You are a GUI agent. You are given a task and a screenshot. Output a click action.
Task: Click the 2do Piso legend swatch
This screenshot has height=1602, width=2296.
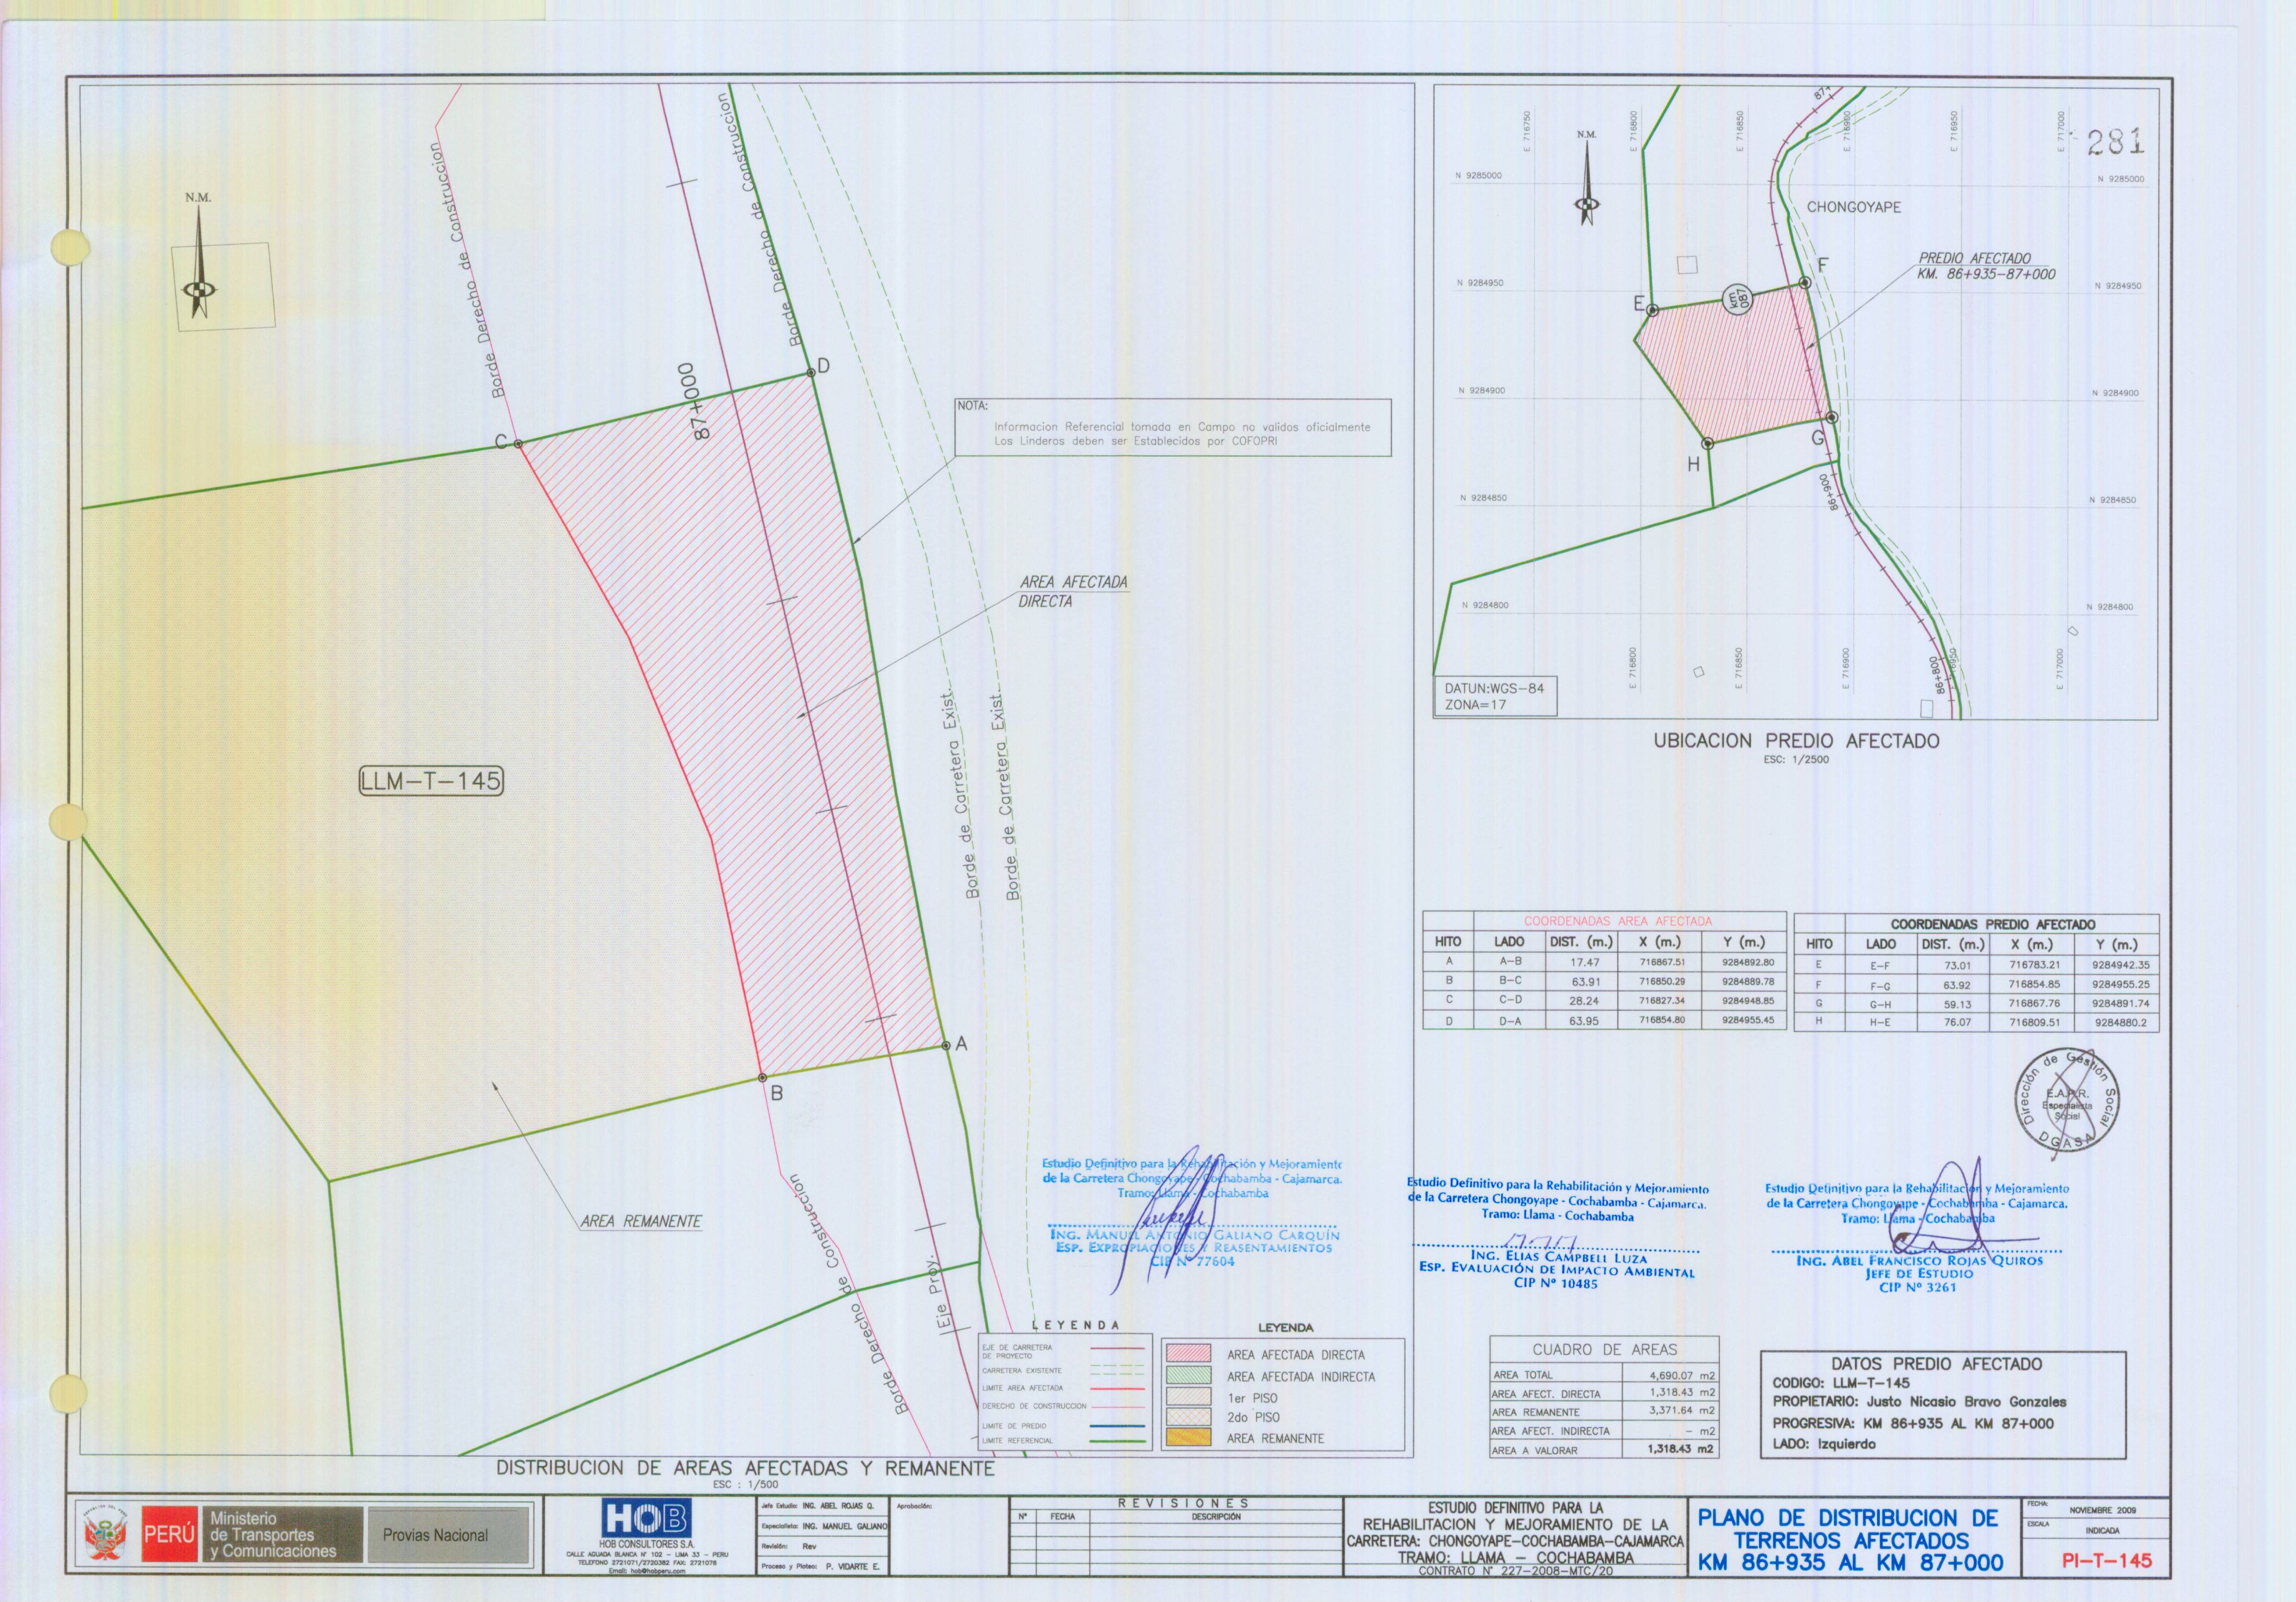[1188, 1417]
